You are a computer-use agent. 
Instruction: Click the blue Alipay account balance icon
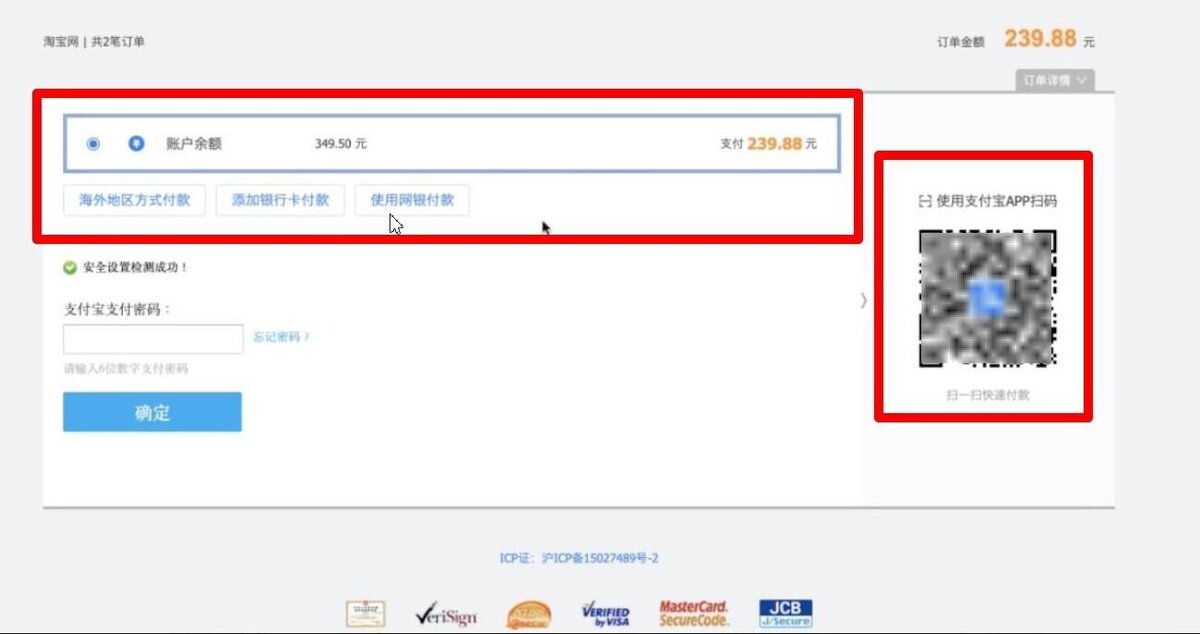pos(136,144)
